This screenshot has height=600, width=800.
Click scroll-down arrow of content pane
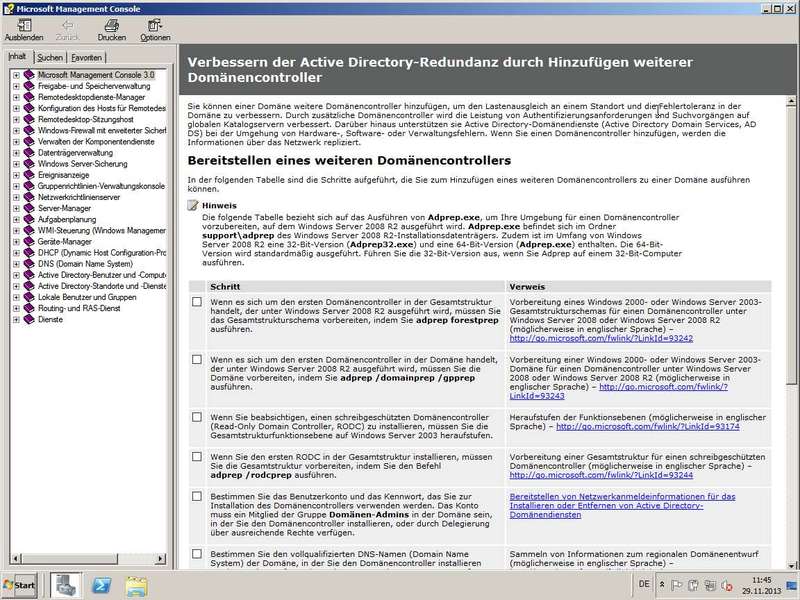[x=791, y=565]
